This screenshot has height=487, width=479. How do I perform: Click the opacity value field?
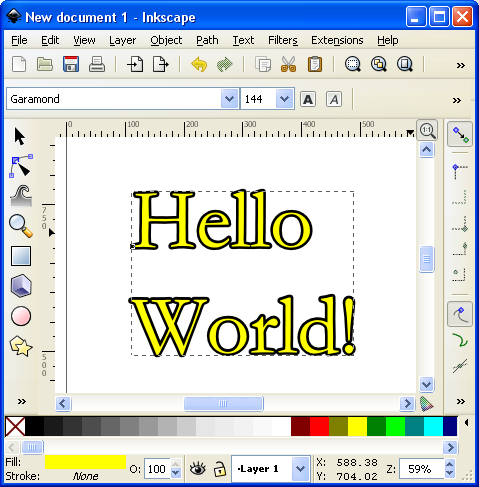tap(157, 469)
